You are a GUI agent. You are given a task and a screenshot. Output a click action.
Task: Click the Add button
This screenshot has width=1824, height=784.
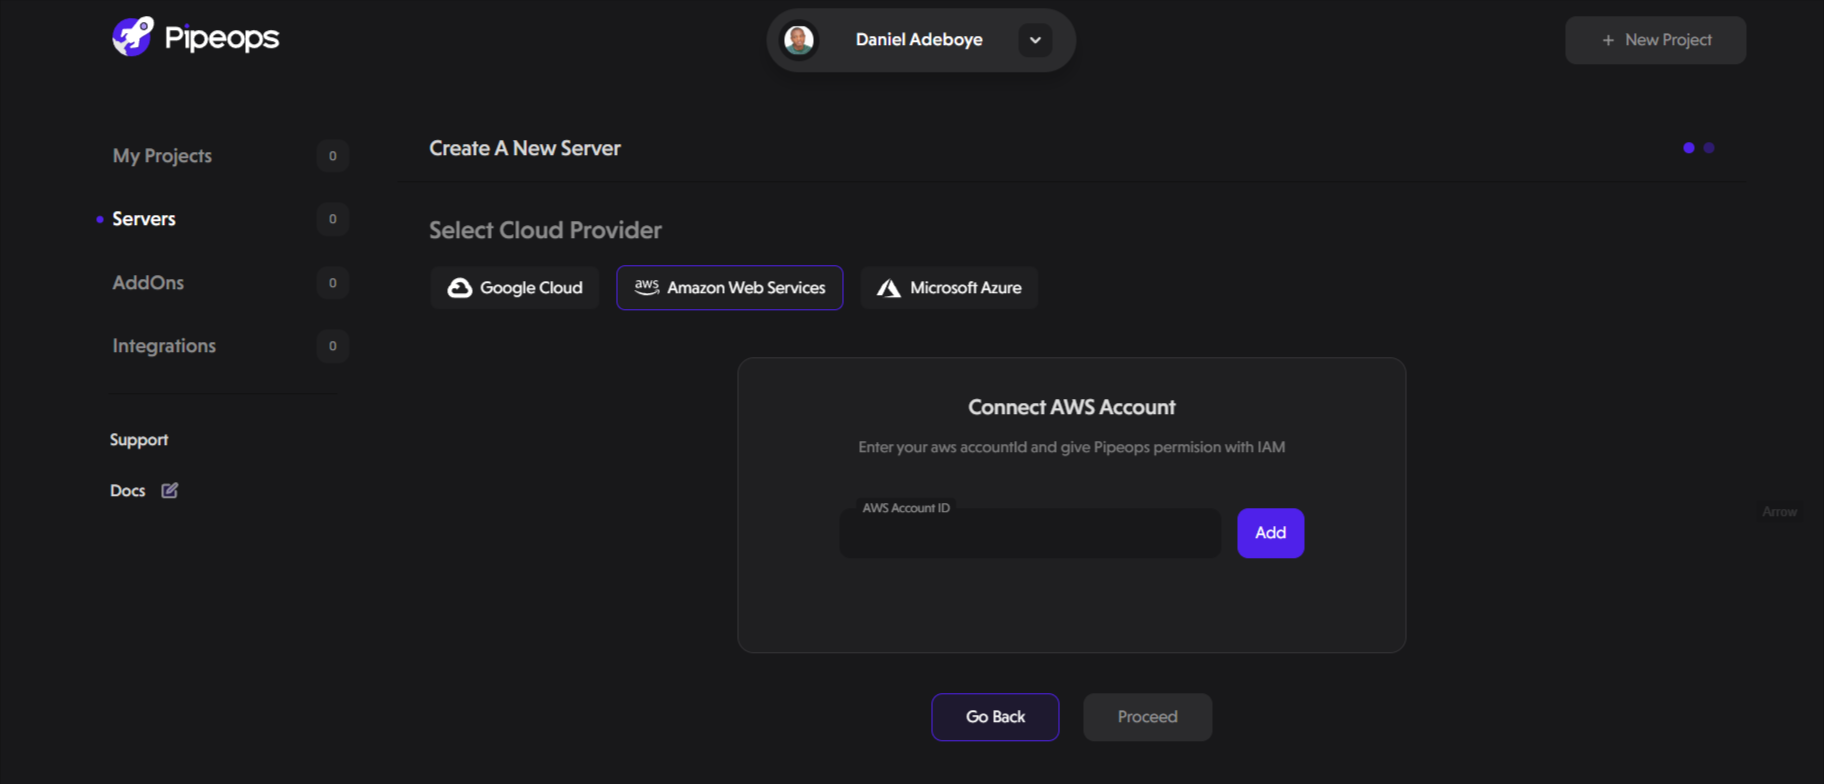pyautogui.click(x=1270, y=533)
